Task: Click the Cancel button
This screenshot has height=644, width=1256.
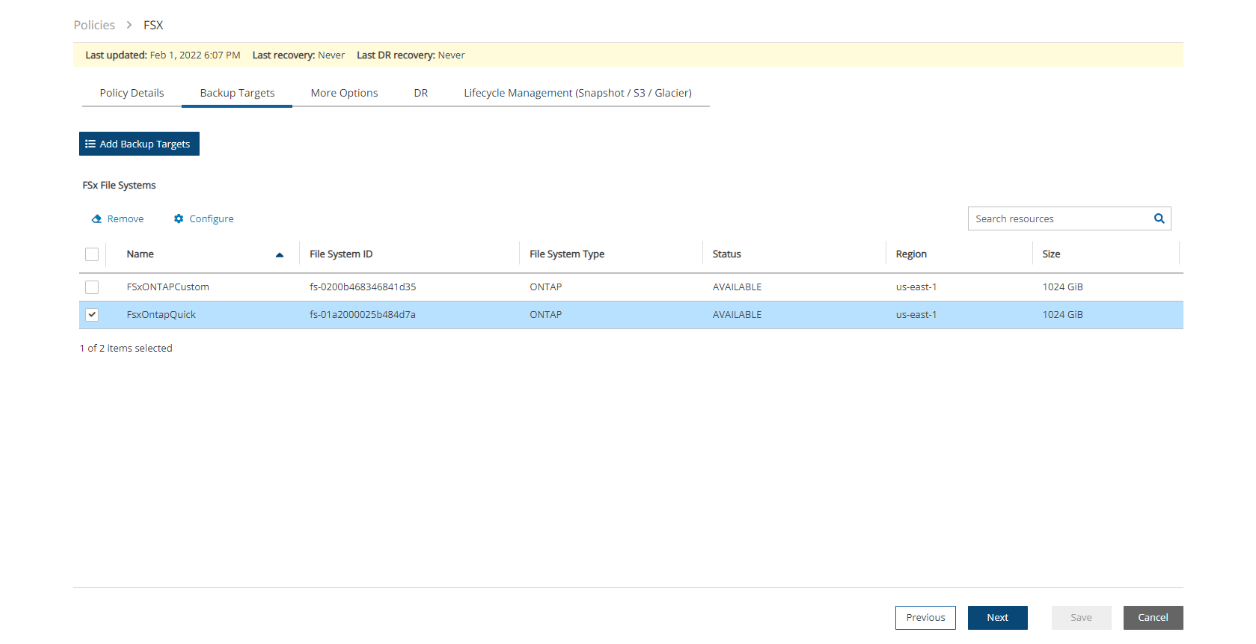Action: [1153, 617]
